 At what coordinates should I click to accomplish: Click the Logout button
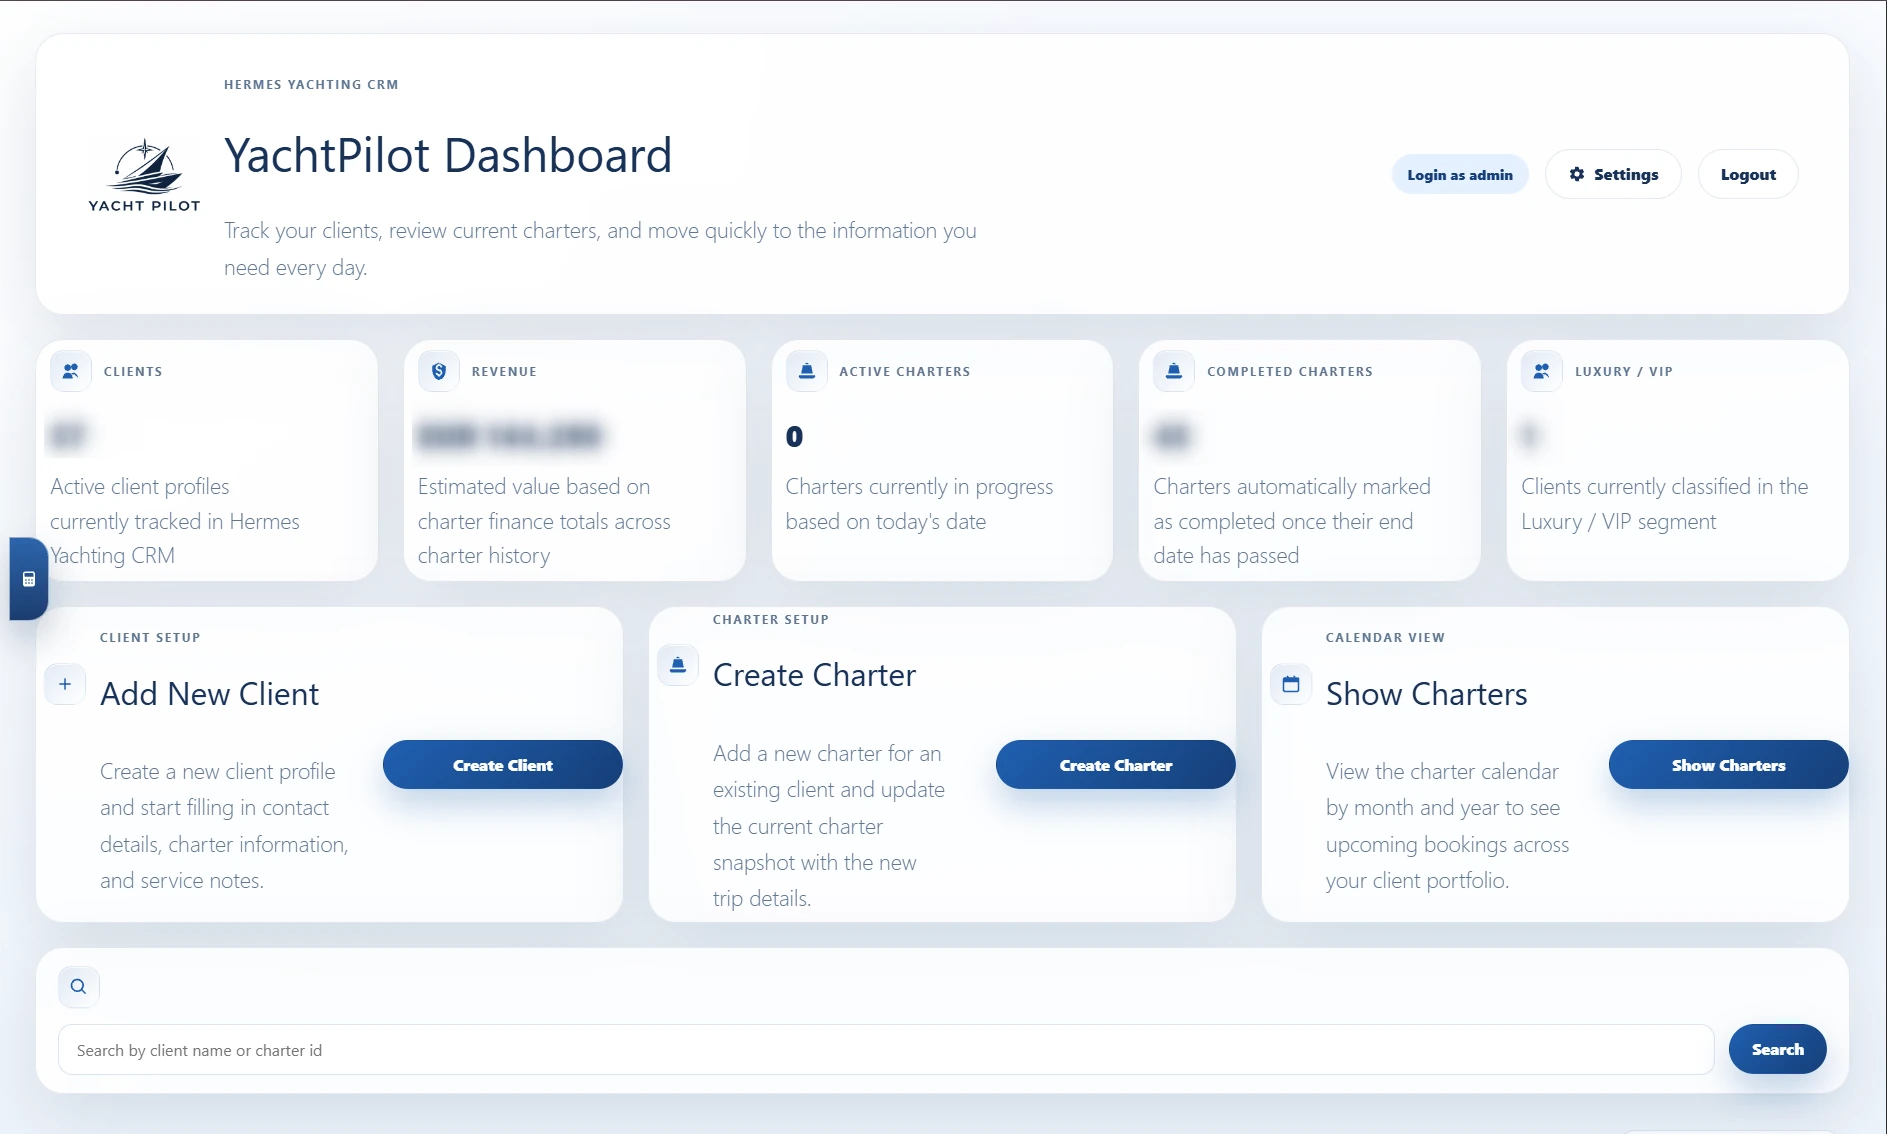(1748, 175)
